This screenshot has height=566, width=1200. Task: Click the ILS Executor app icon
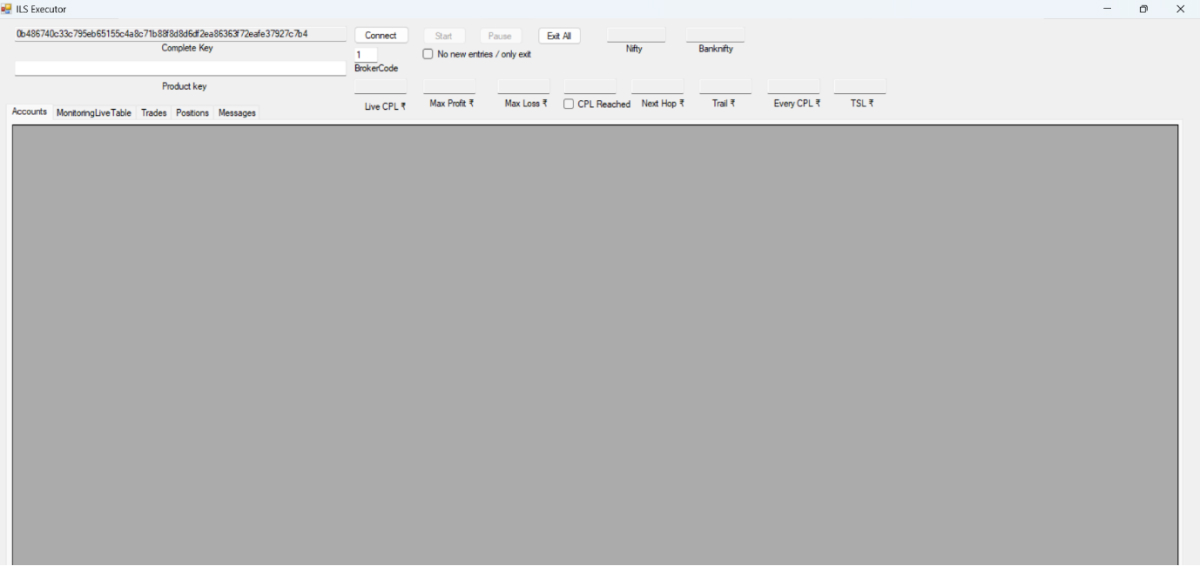(7, 9)
